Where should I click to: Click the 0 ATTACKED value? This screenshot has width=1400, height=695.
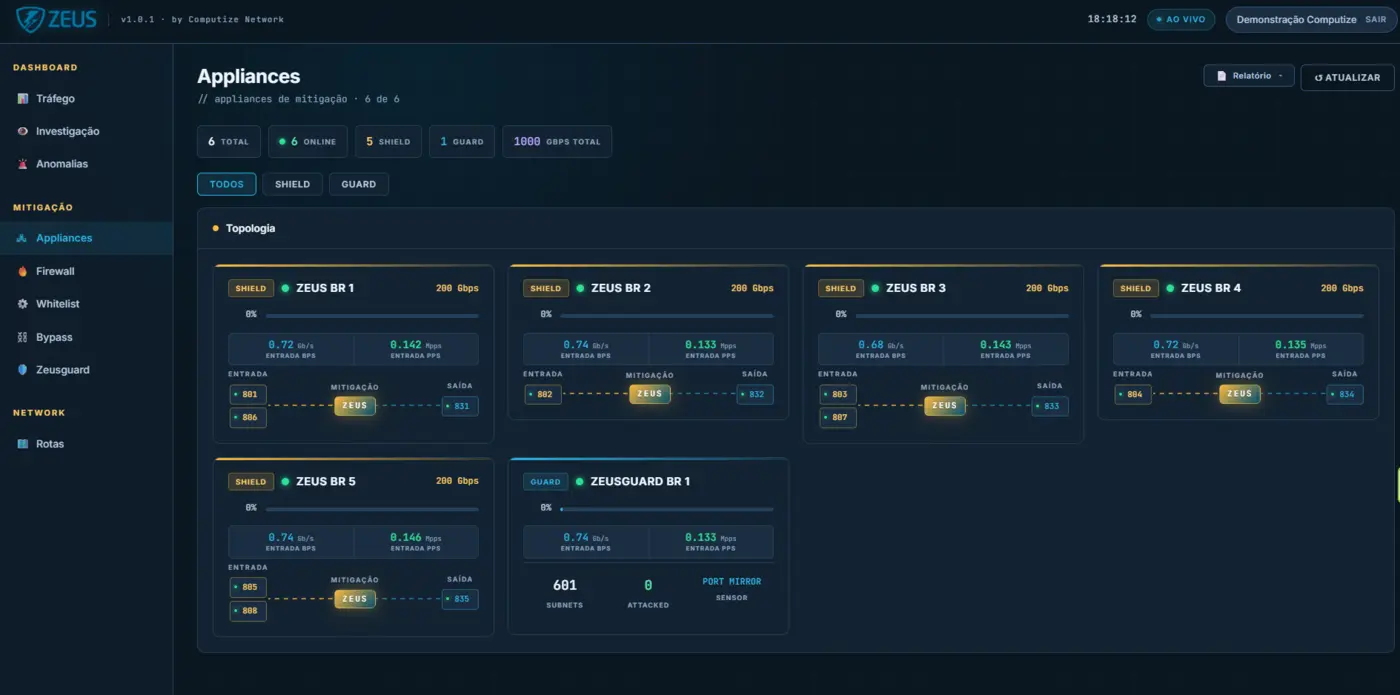point(648,585)
